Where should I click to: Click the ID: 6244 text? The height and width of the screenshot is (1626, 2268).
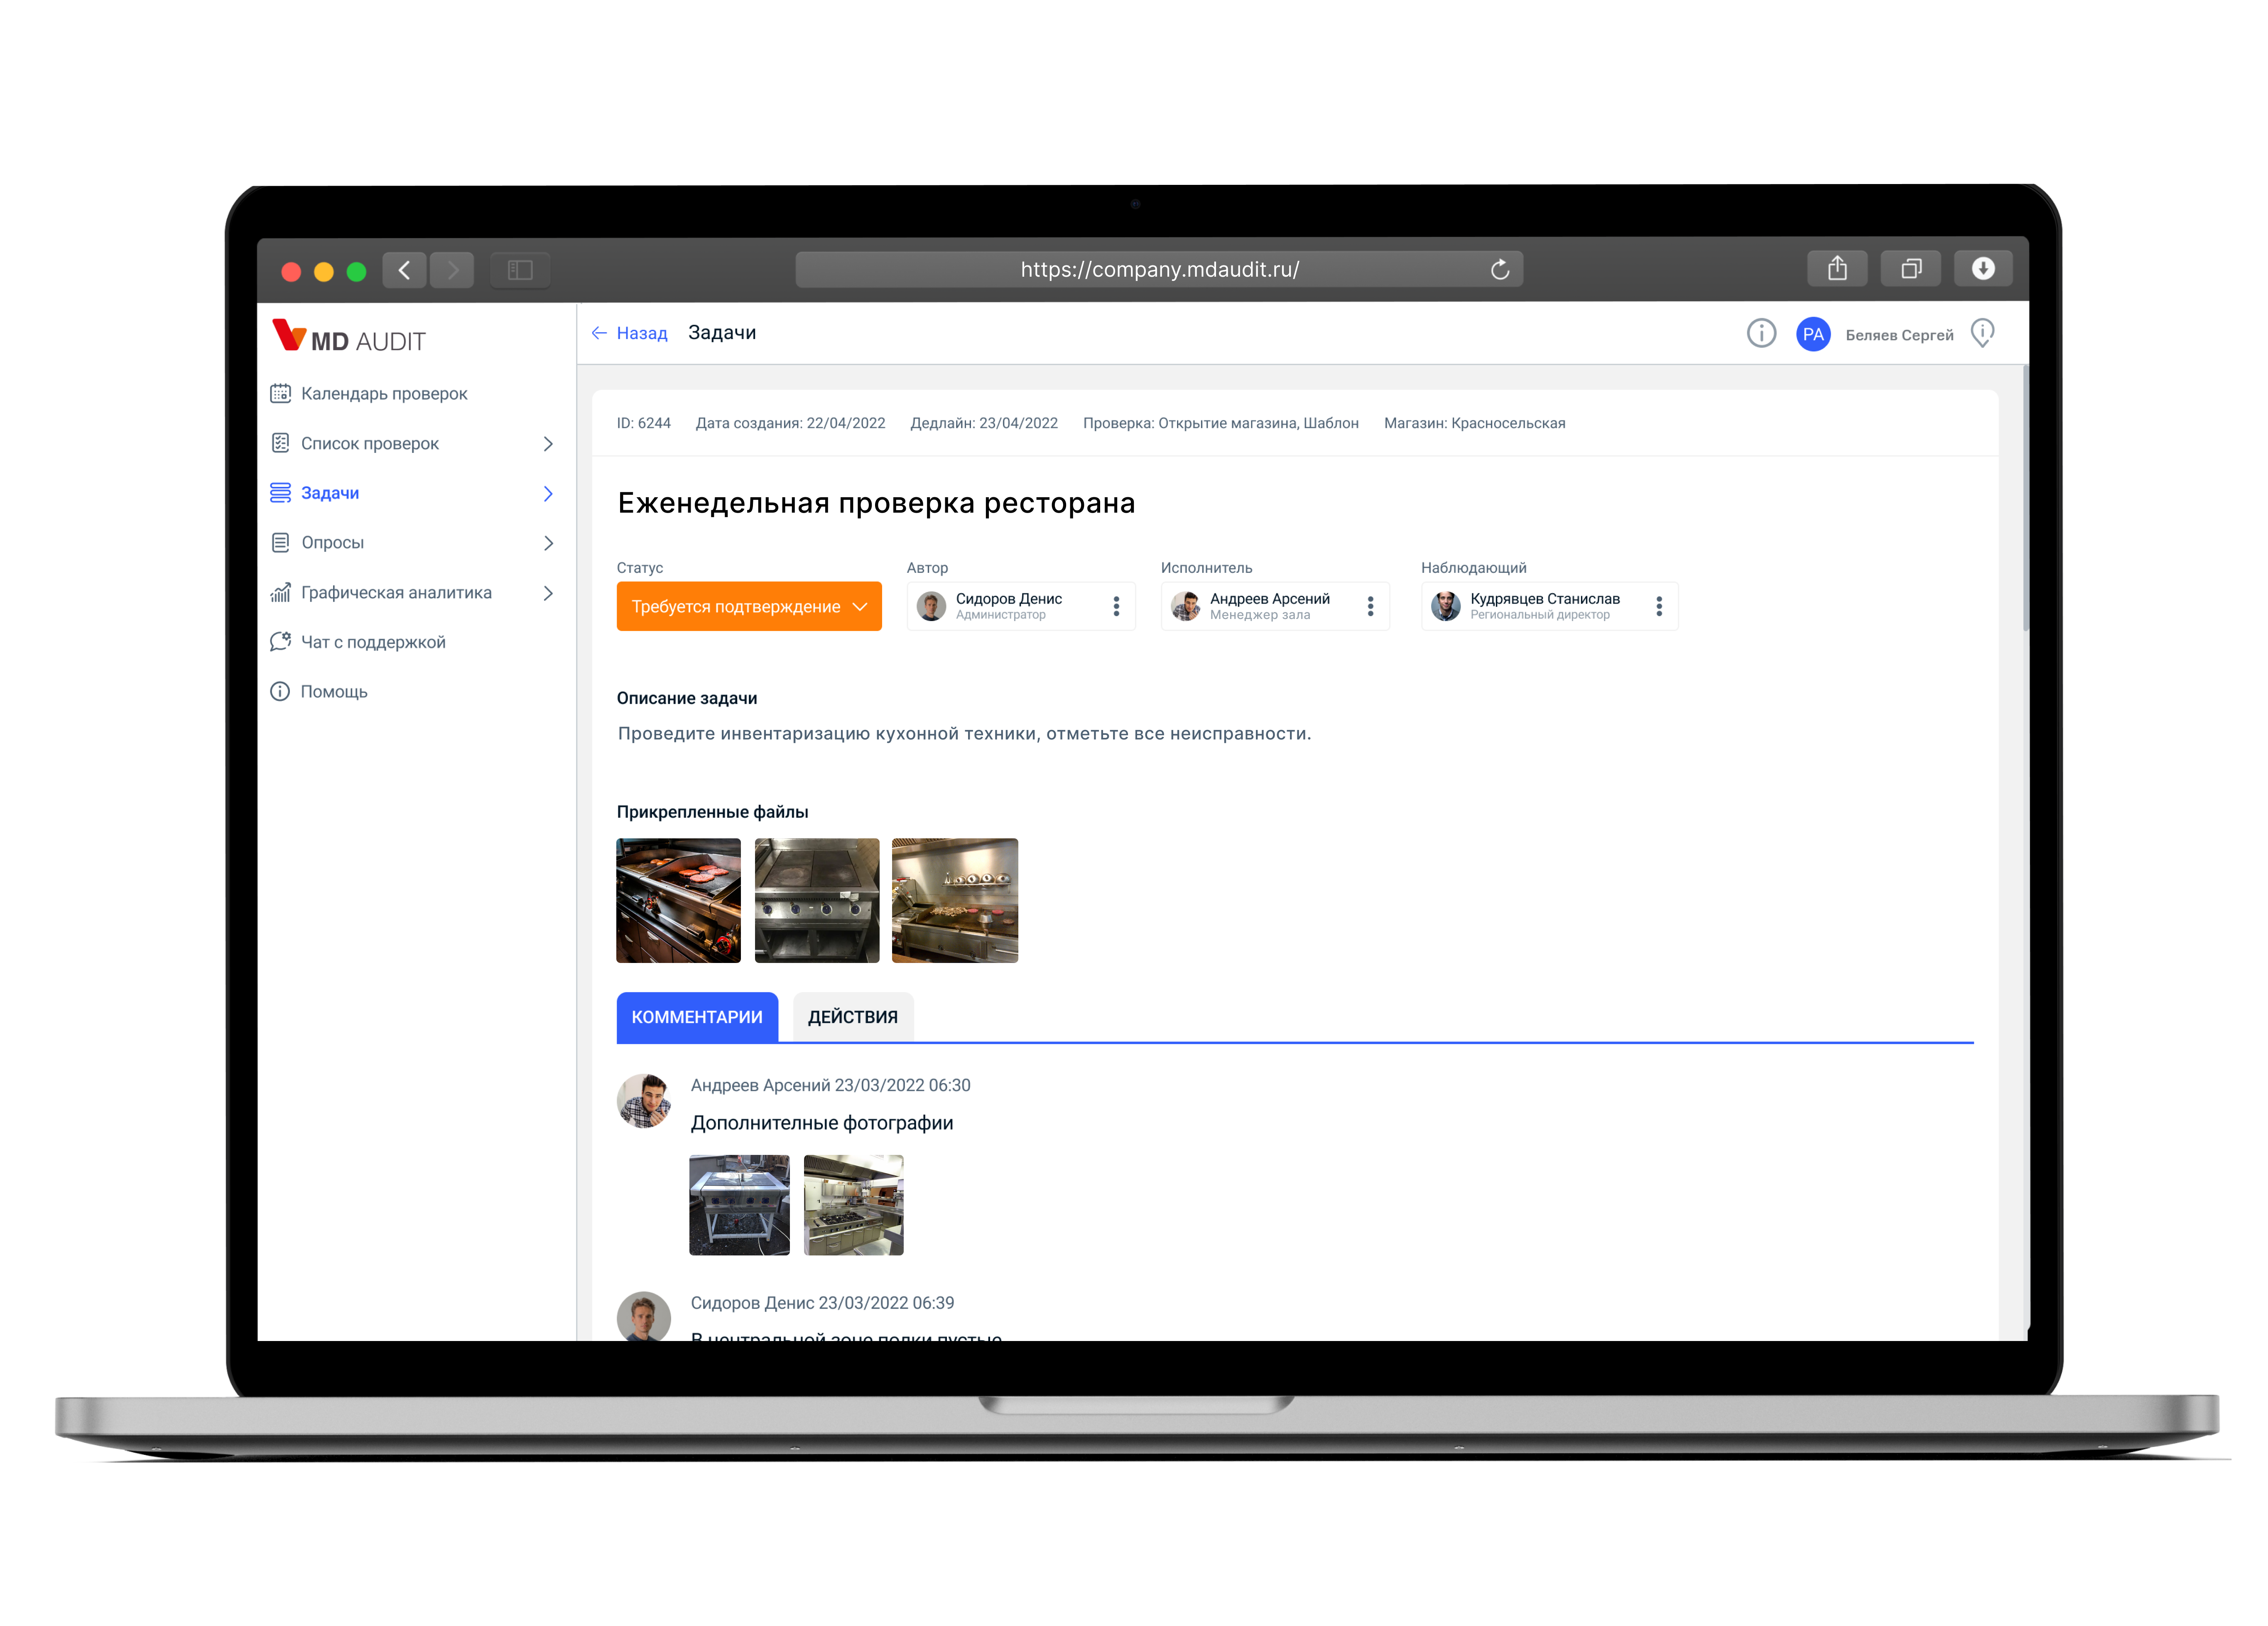[x=644, y=423]
